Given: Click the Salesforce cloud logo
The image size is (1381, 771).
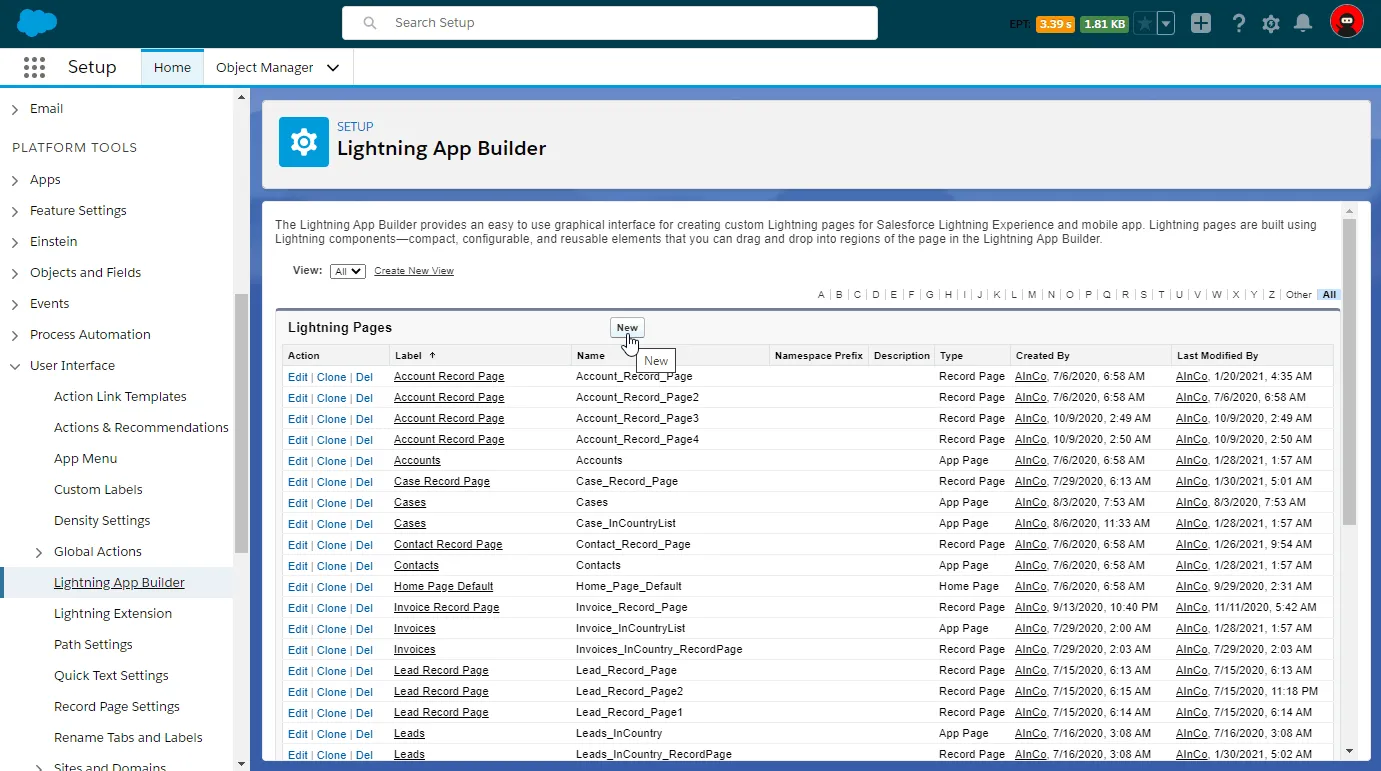Looking at the screenshot, I should (37, 23).
